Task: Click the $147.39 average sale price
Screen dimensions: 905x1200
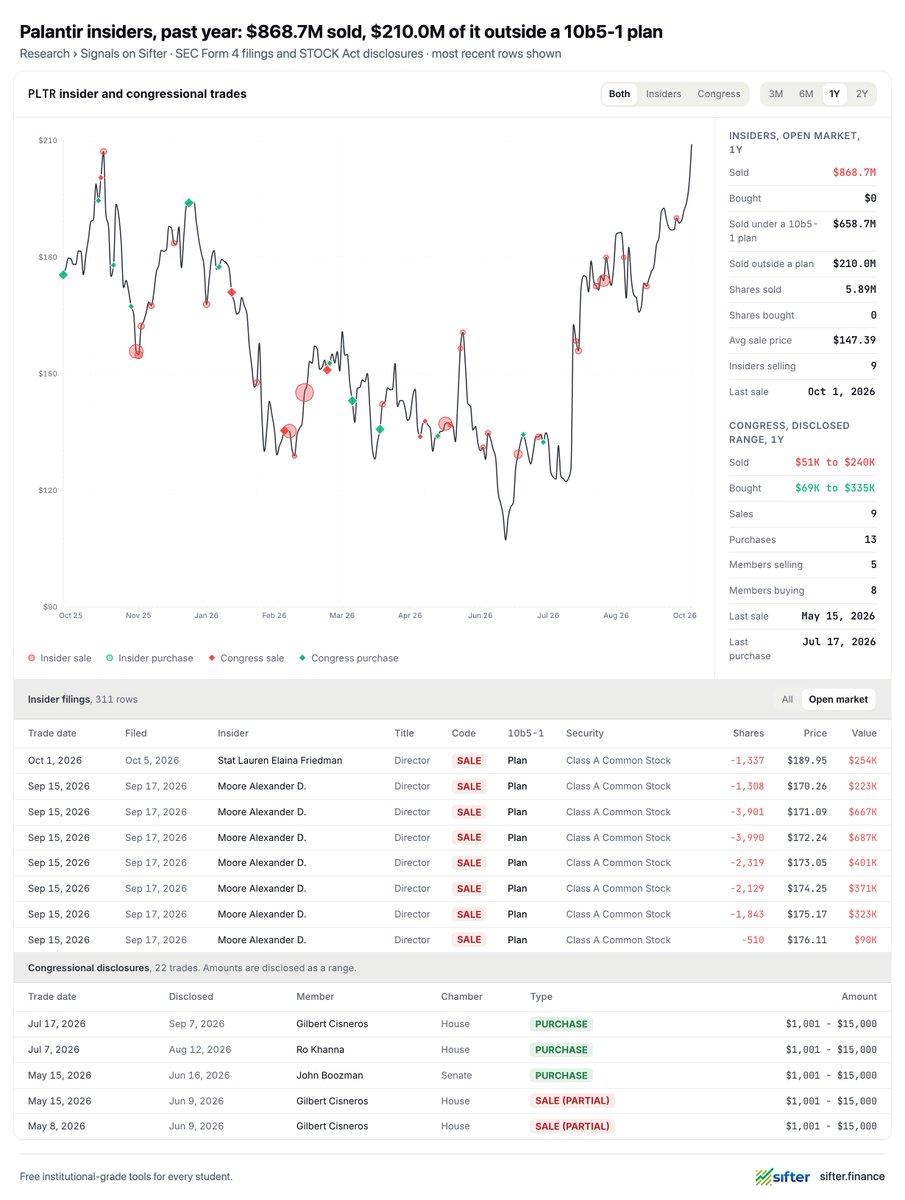Action: [x=854, y=340]
